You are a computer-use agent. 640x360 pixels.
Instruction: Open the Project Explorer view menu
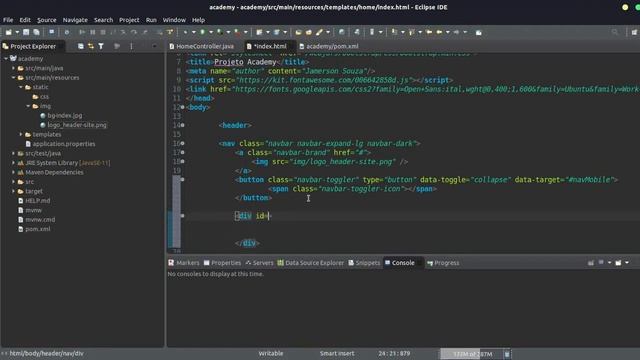pyautogui.click(x=131, y=46)
